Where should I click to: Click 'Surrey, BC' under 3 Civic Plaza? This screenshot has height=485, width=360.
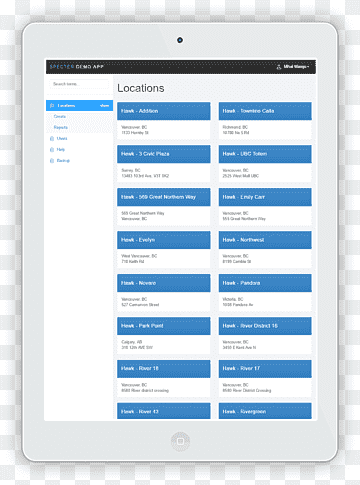(x=131, y=170)
